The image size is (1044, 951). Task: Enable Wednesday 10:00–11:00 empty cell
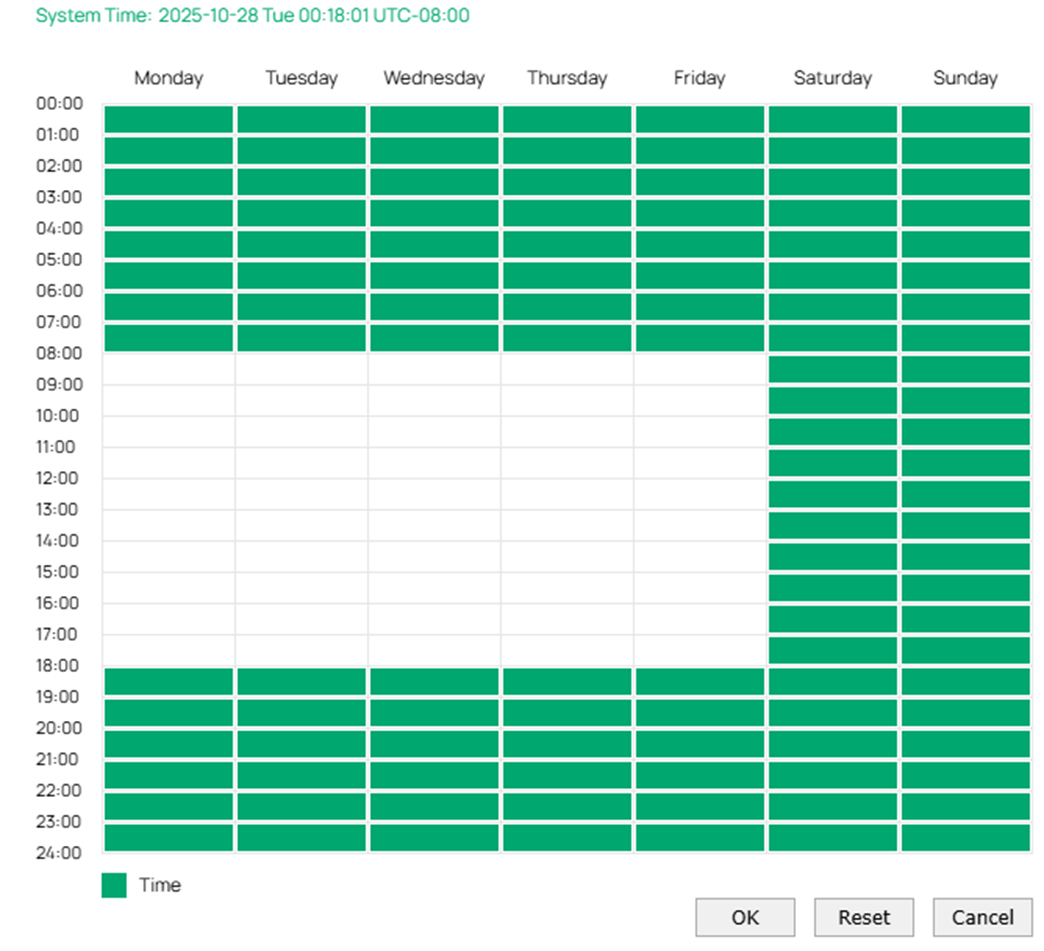(434, 431)
